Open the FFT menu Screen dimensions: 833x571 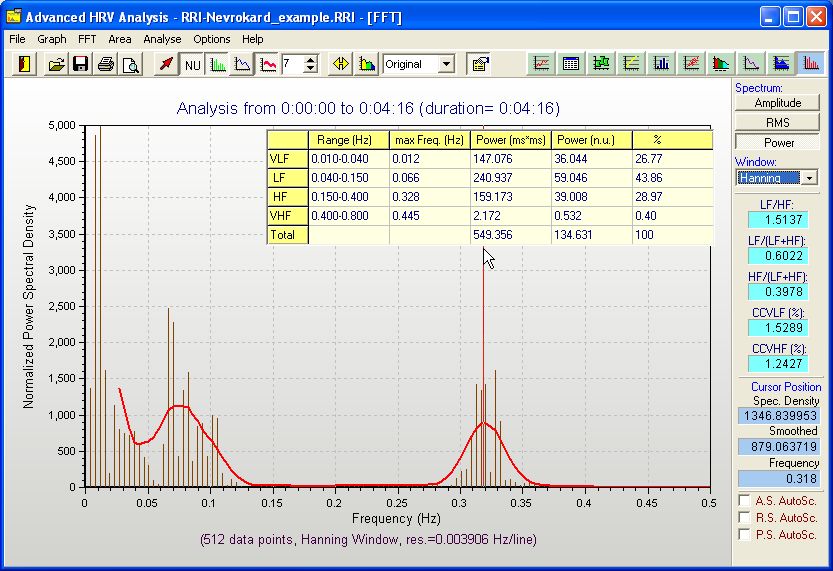click(87, 39)
